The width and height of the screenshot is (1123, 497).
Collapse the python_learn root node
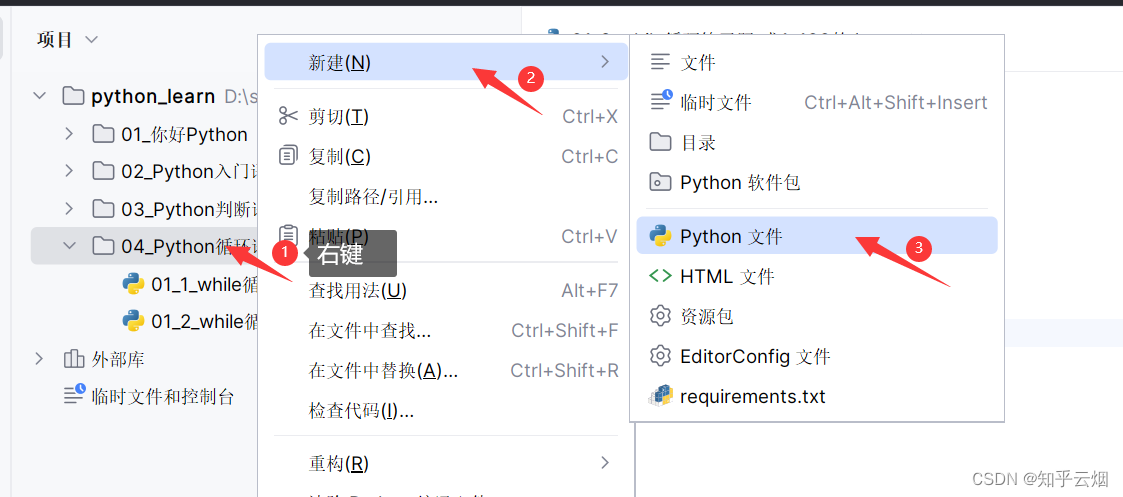(40, 96)
